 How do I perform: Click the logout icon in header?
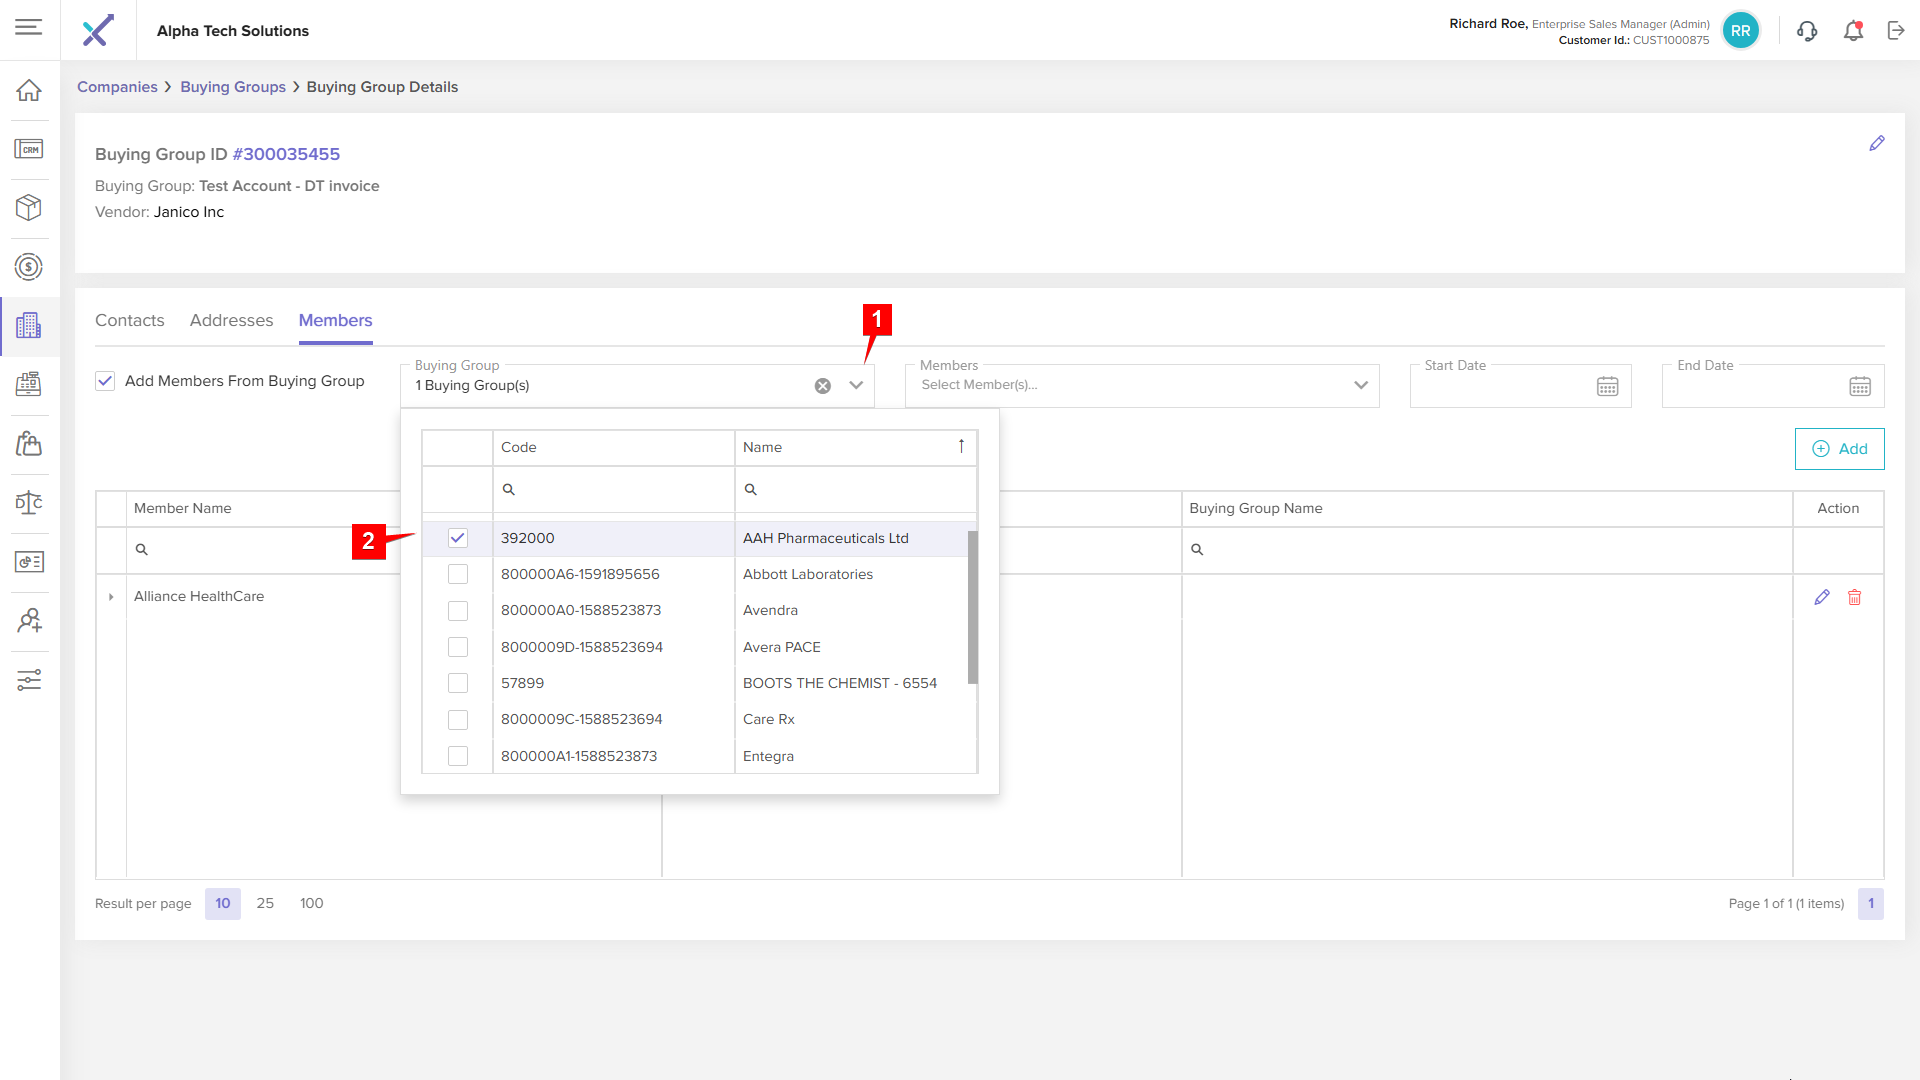click(1896, 31)
